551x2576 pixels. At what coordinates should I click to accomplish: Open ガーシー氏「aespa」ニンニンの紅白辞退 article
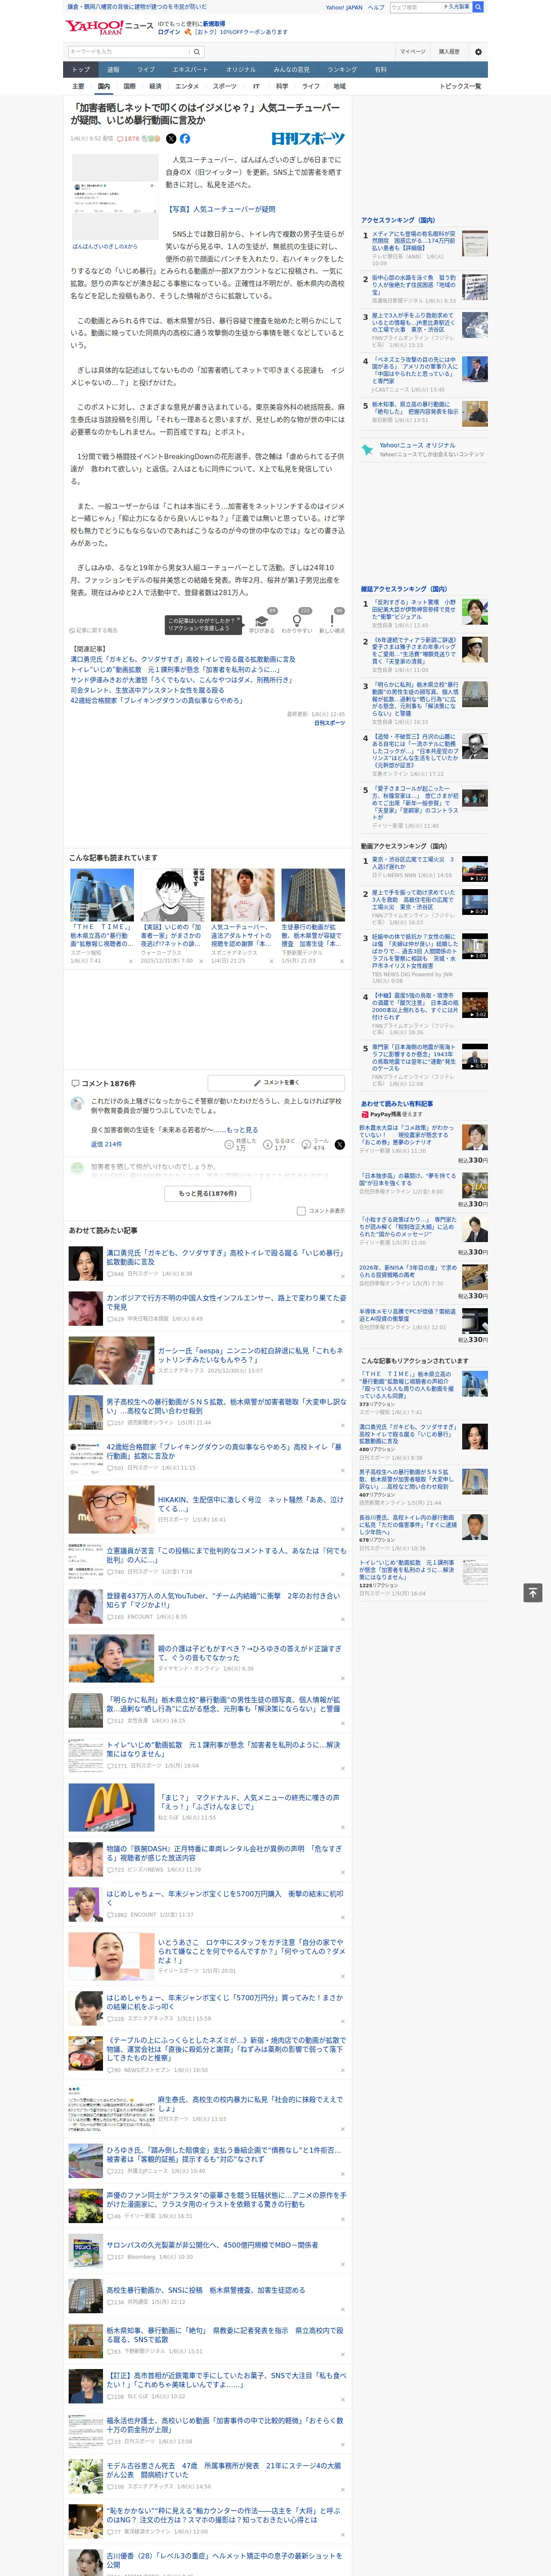pyautogui.click(x=250, y=1355)
